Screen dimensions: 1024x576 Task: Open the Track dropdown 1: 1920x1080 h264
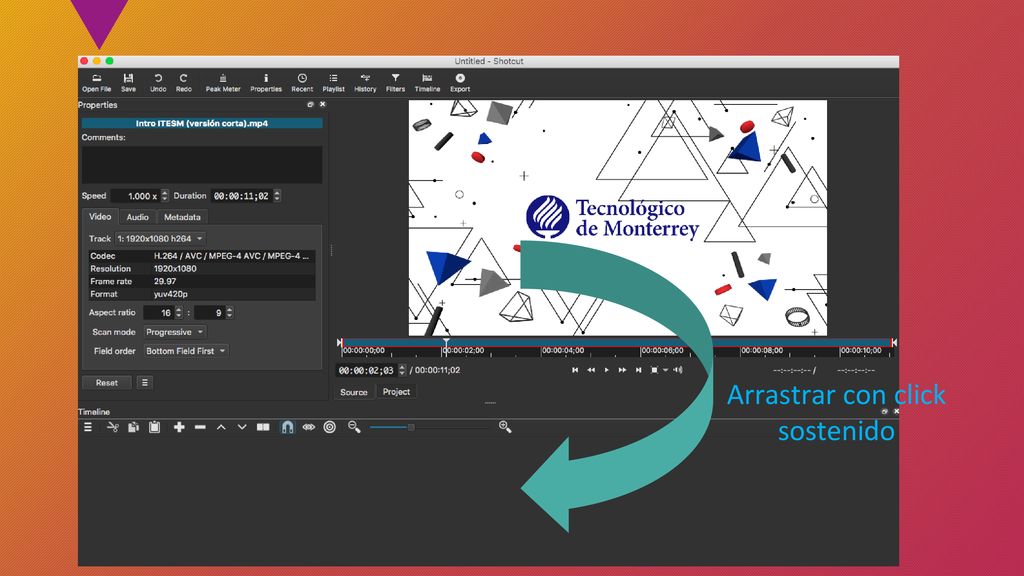point(160,238)
